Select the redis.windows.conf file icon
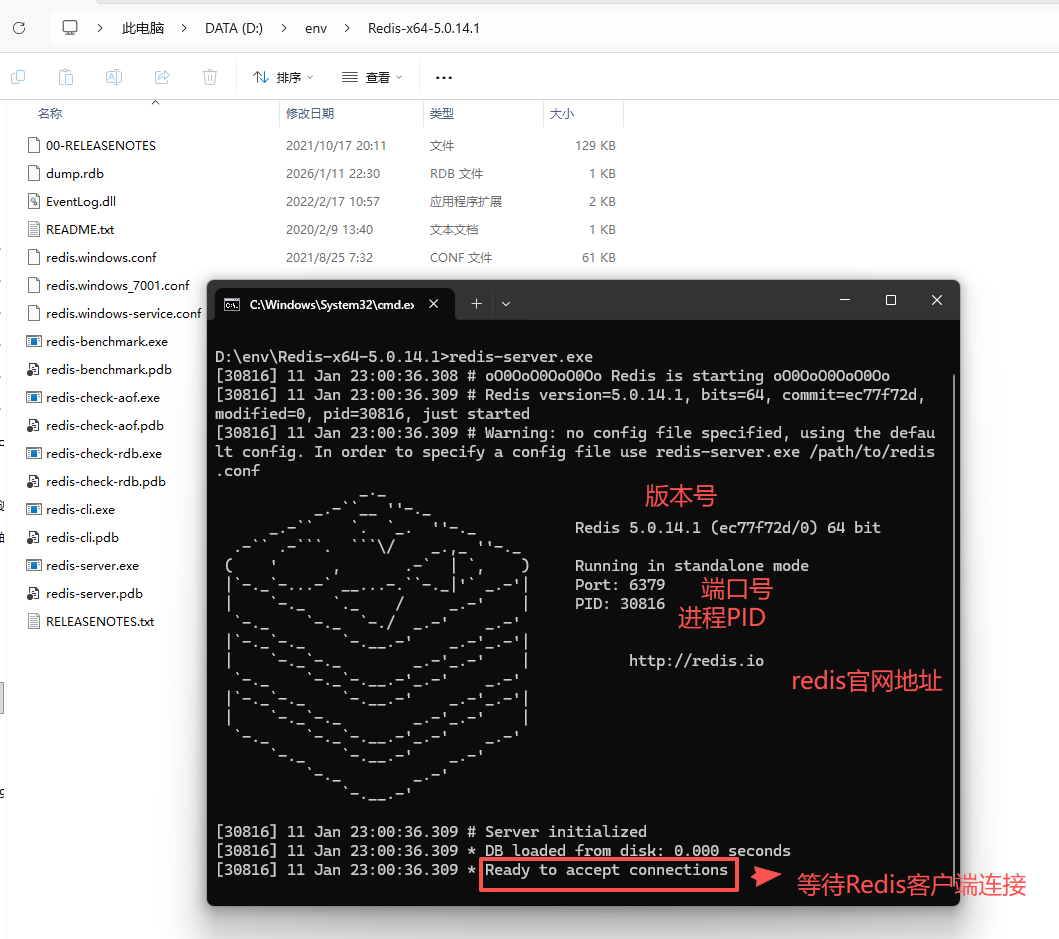Viewport: 1059px width, 939px height. coord(34,257)
